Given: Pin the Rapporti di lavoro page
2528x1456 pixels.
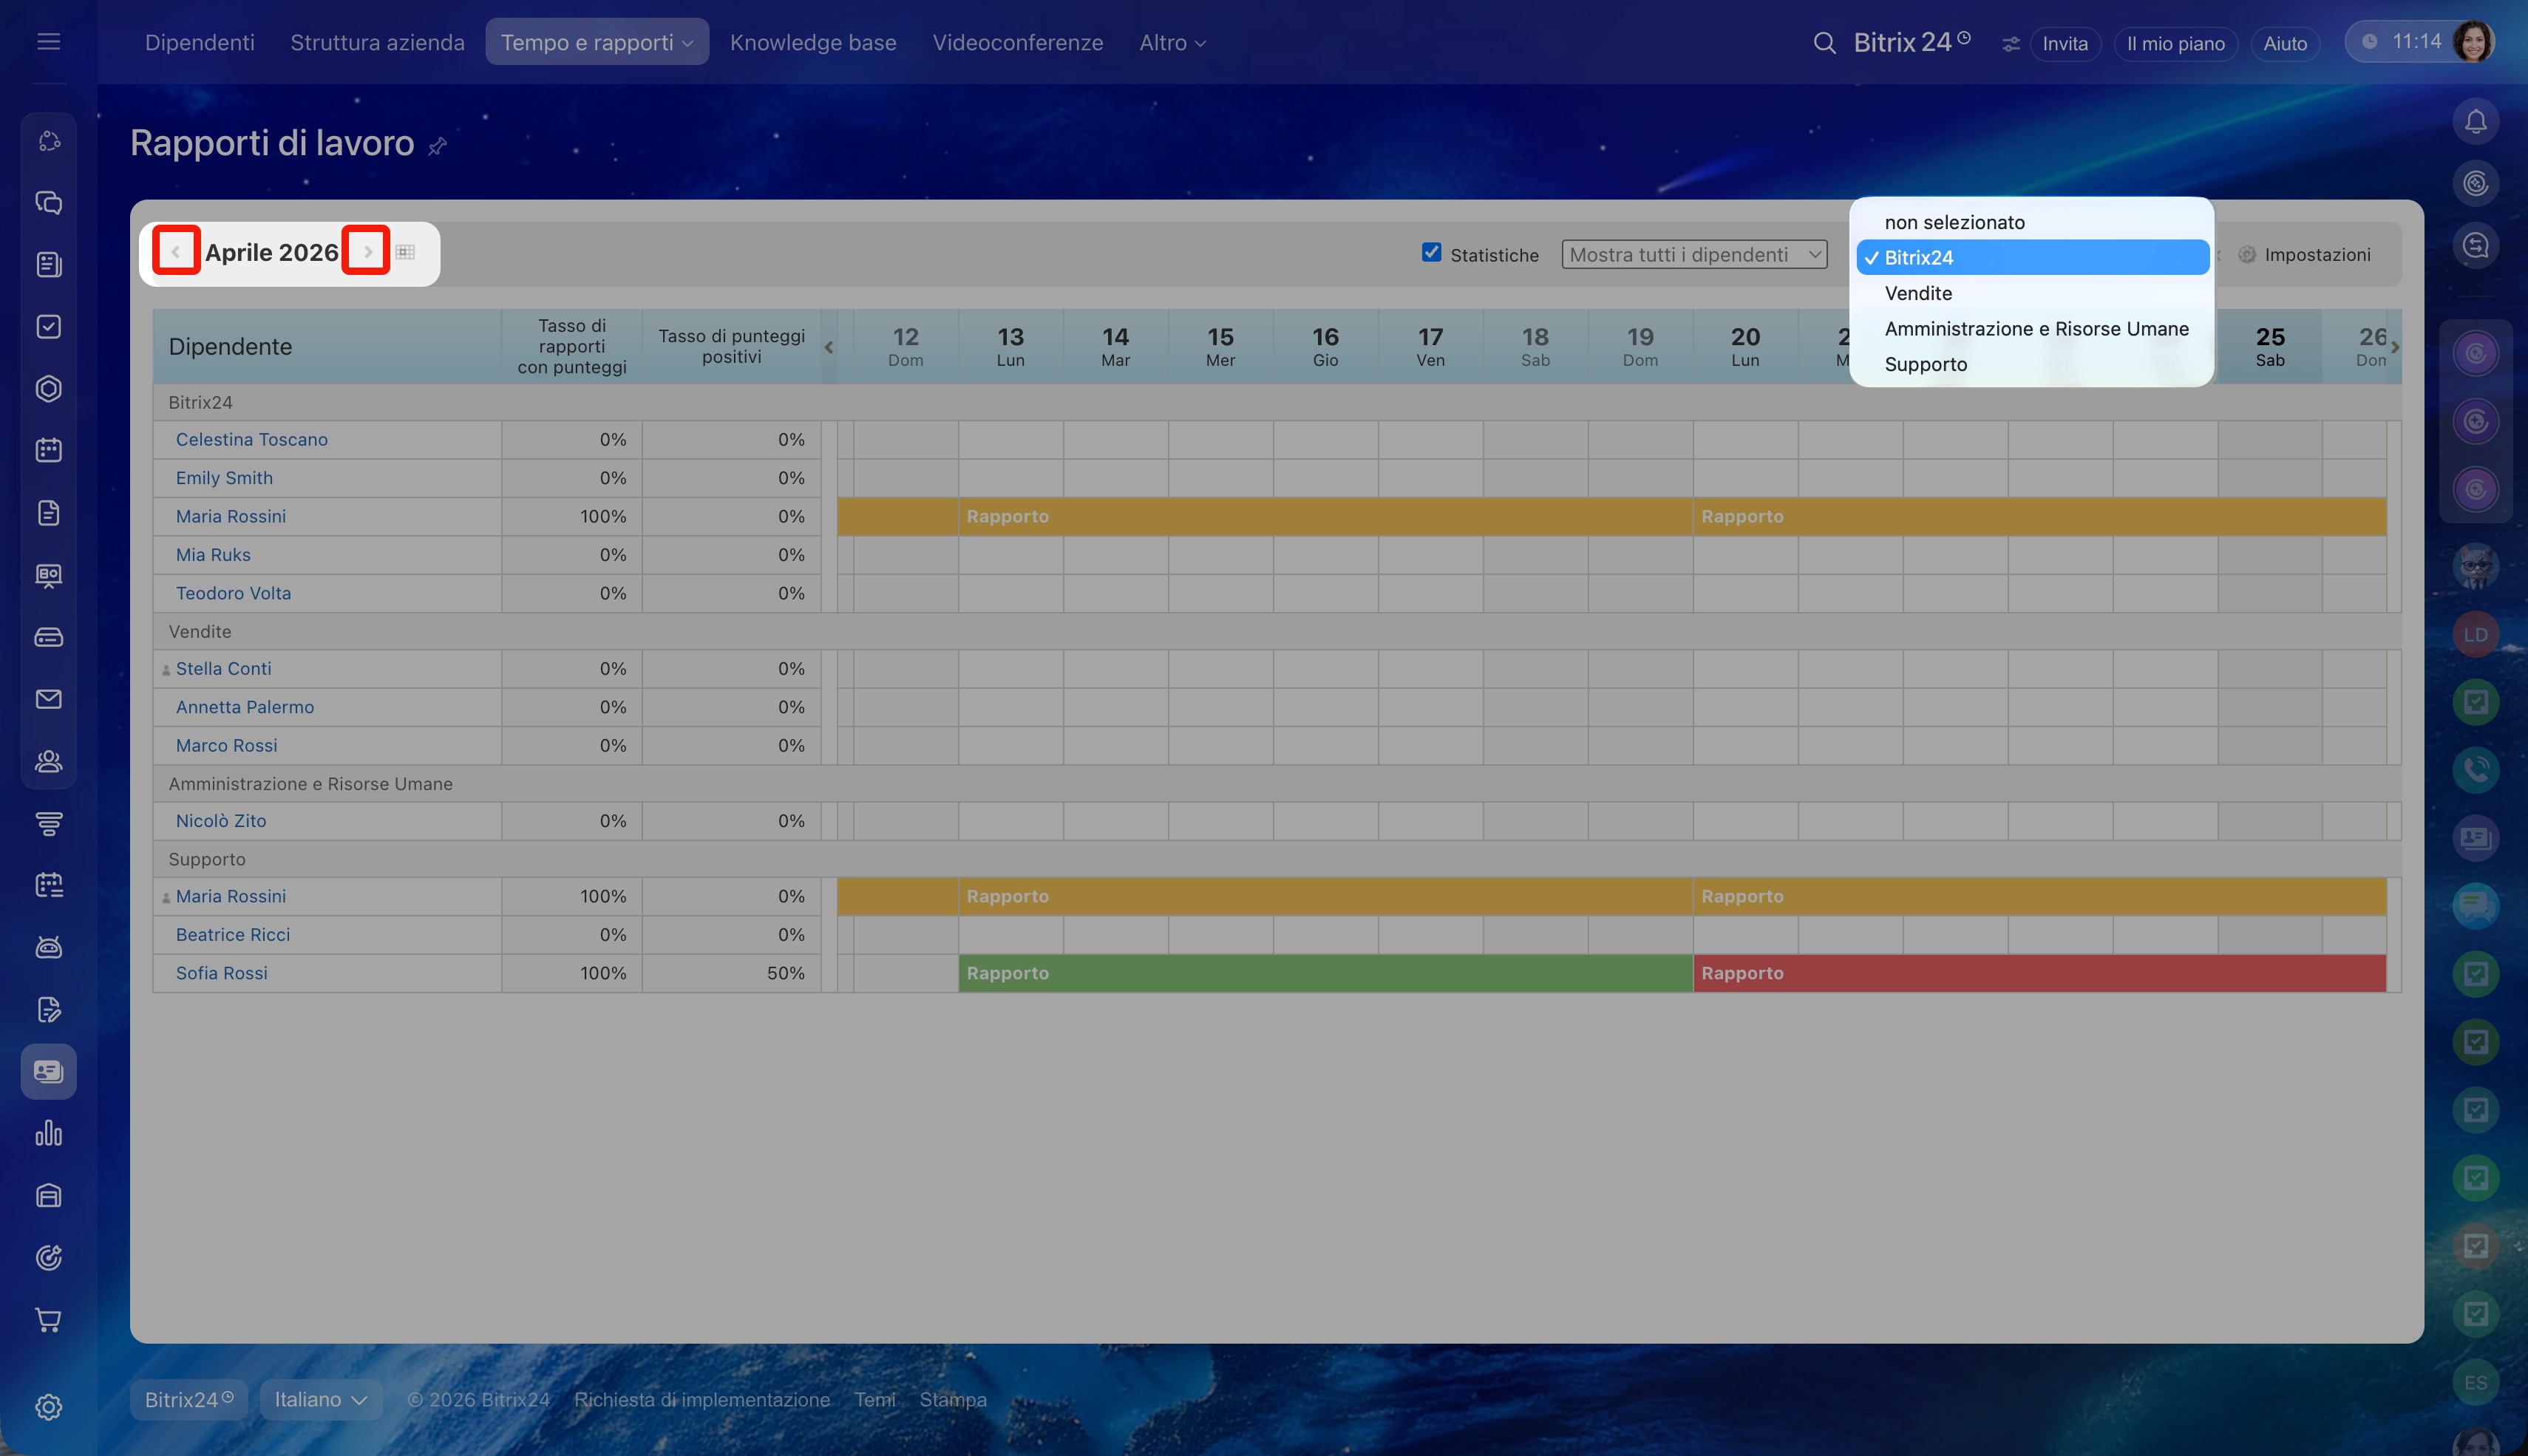Looking at the screenshot, I should pyautogui.click(x=437, y=147).
